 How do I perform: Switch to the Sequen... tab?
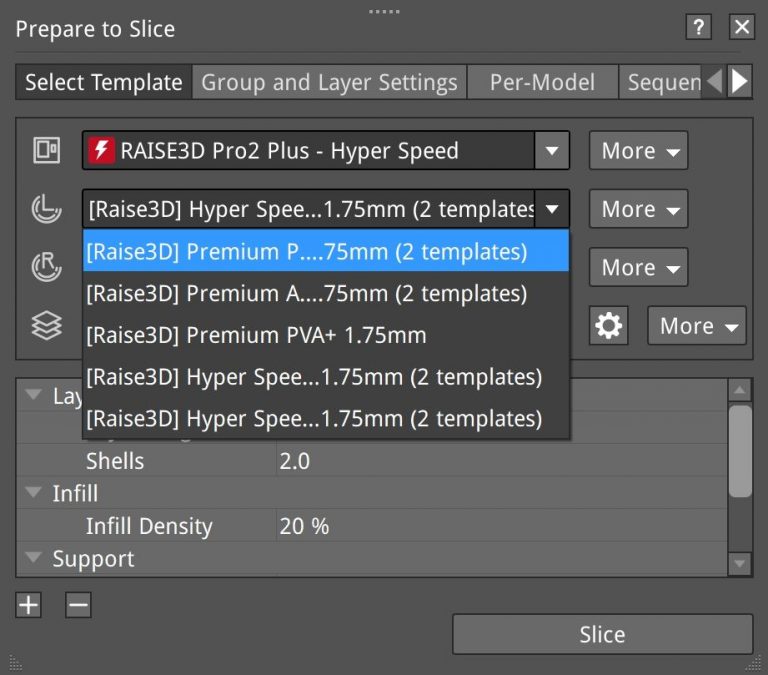coord(660,82)
